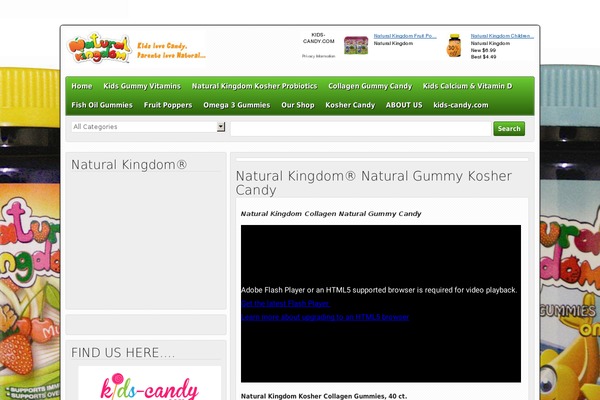The image size is (600, 400).
Task: Open the Home menu item
Action: 82,86
